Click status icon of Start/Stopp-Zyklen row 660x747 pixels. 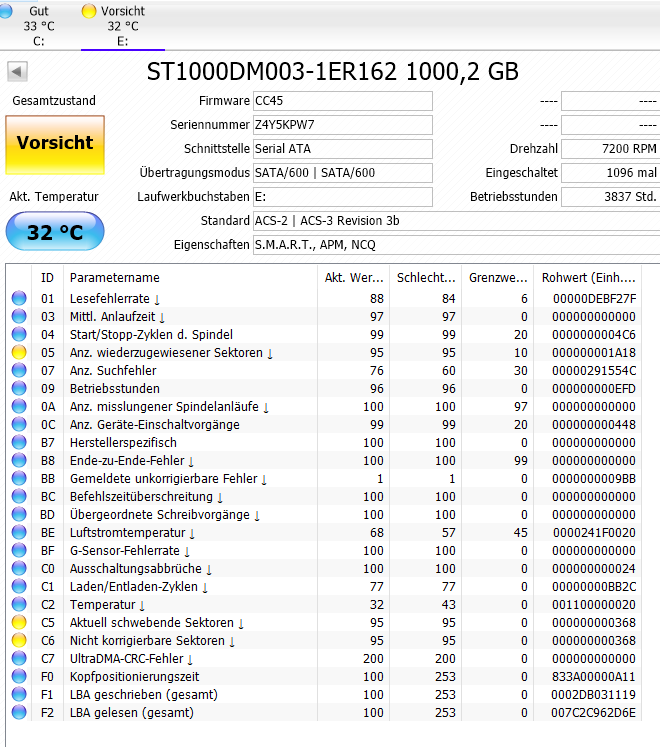tap(19, 334)
